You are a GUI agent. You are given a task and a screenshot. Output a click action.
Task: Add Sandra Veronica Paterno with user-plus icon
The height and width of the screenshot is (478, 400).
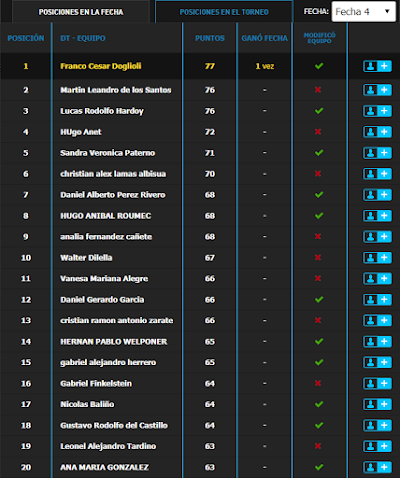pyautogui.click(x=377, y=153)
